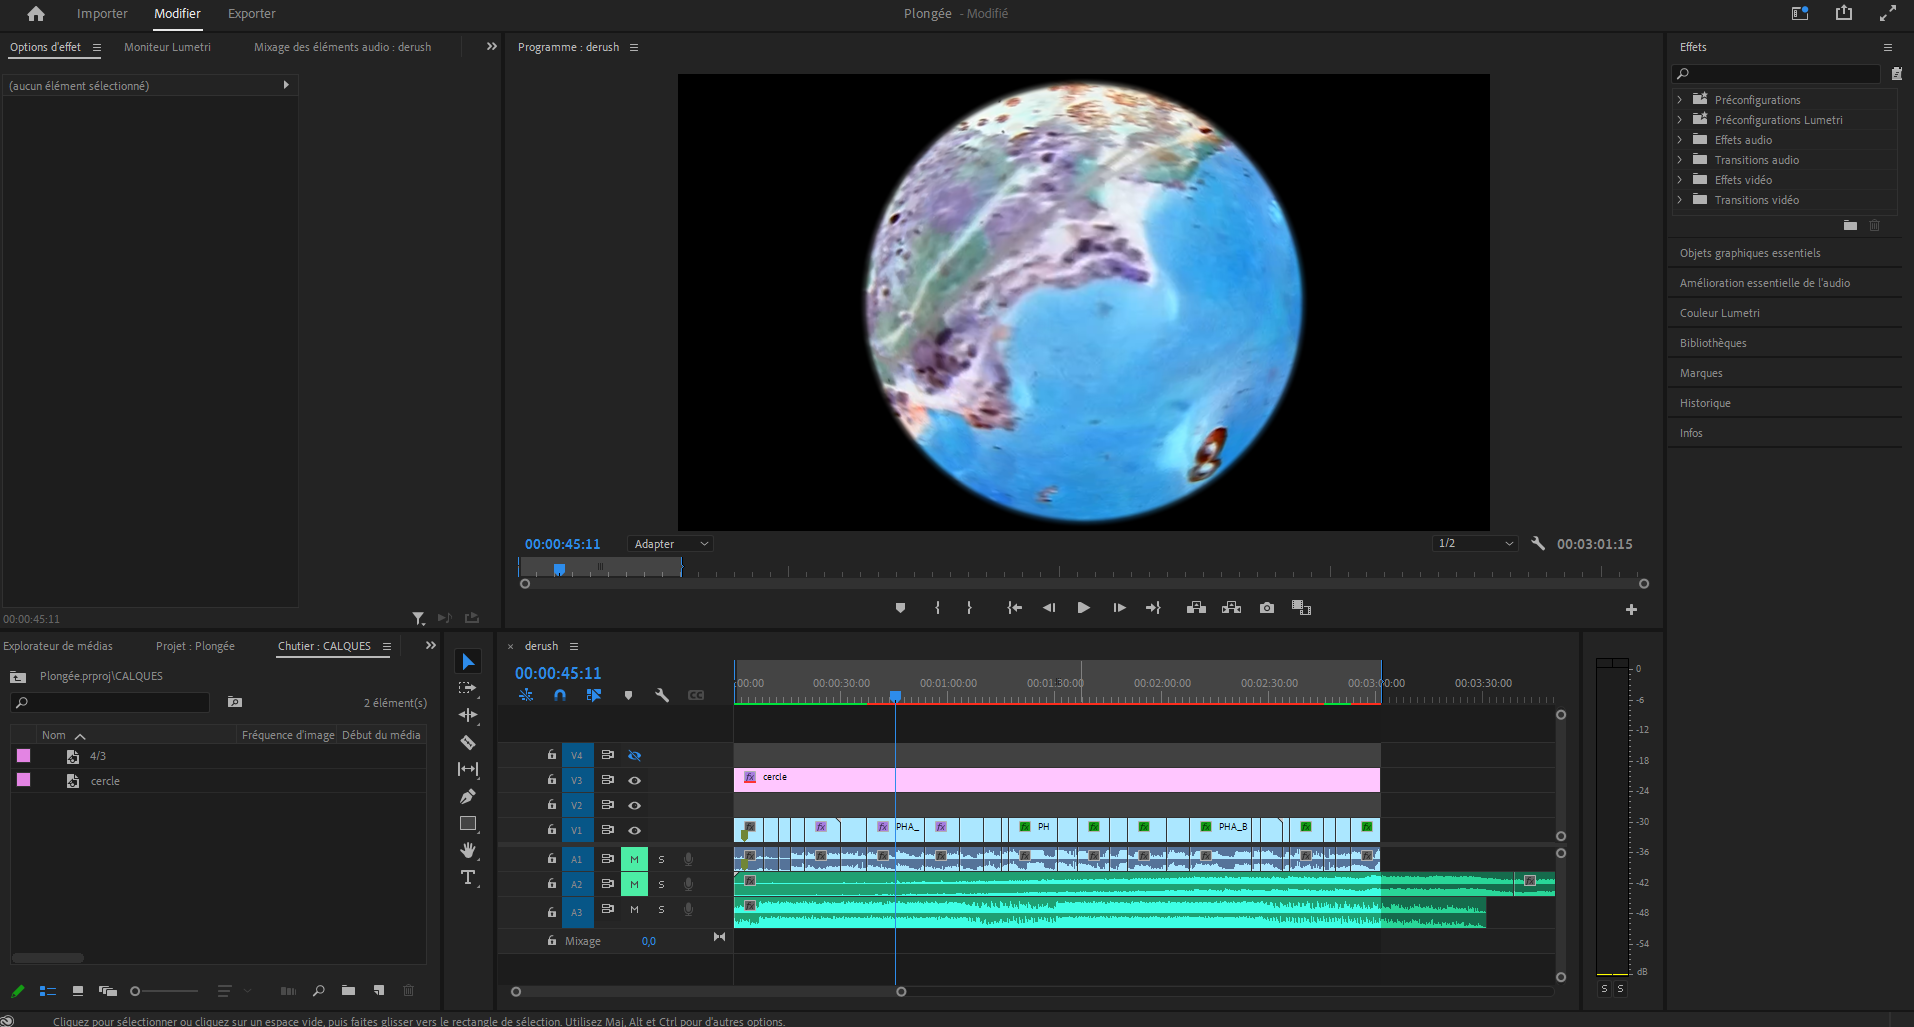Expand the Effets vidéo folder
Viewport: 1914px width, 1027px height.
pos(1680,180)
